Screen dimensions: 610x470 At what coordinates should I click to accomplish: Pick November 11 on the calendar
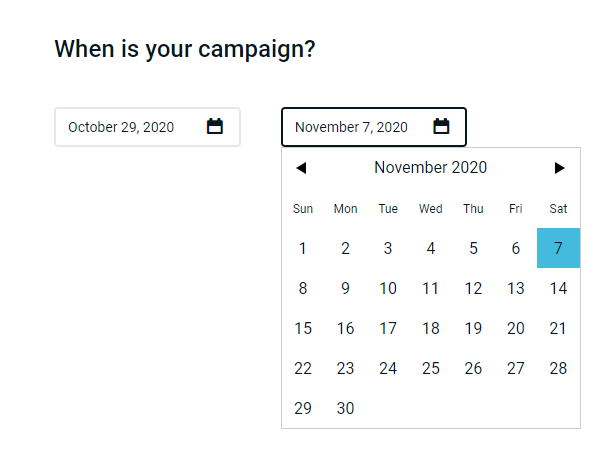pos(431,288)
